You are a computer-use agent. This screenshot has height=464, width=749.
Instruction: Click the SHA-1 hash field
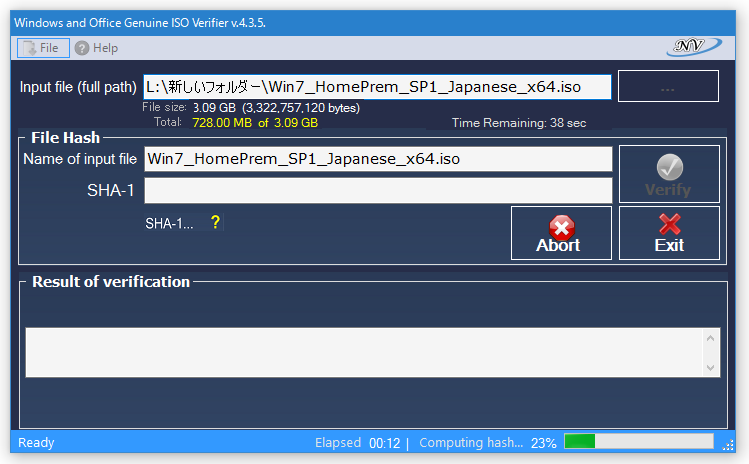[378, 191]
